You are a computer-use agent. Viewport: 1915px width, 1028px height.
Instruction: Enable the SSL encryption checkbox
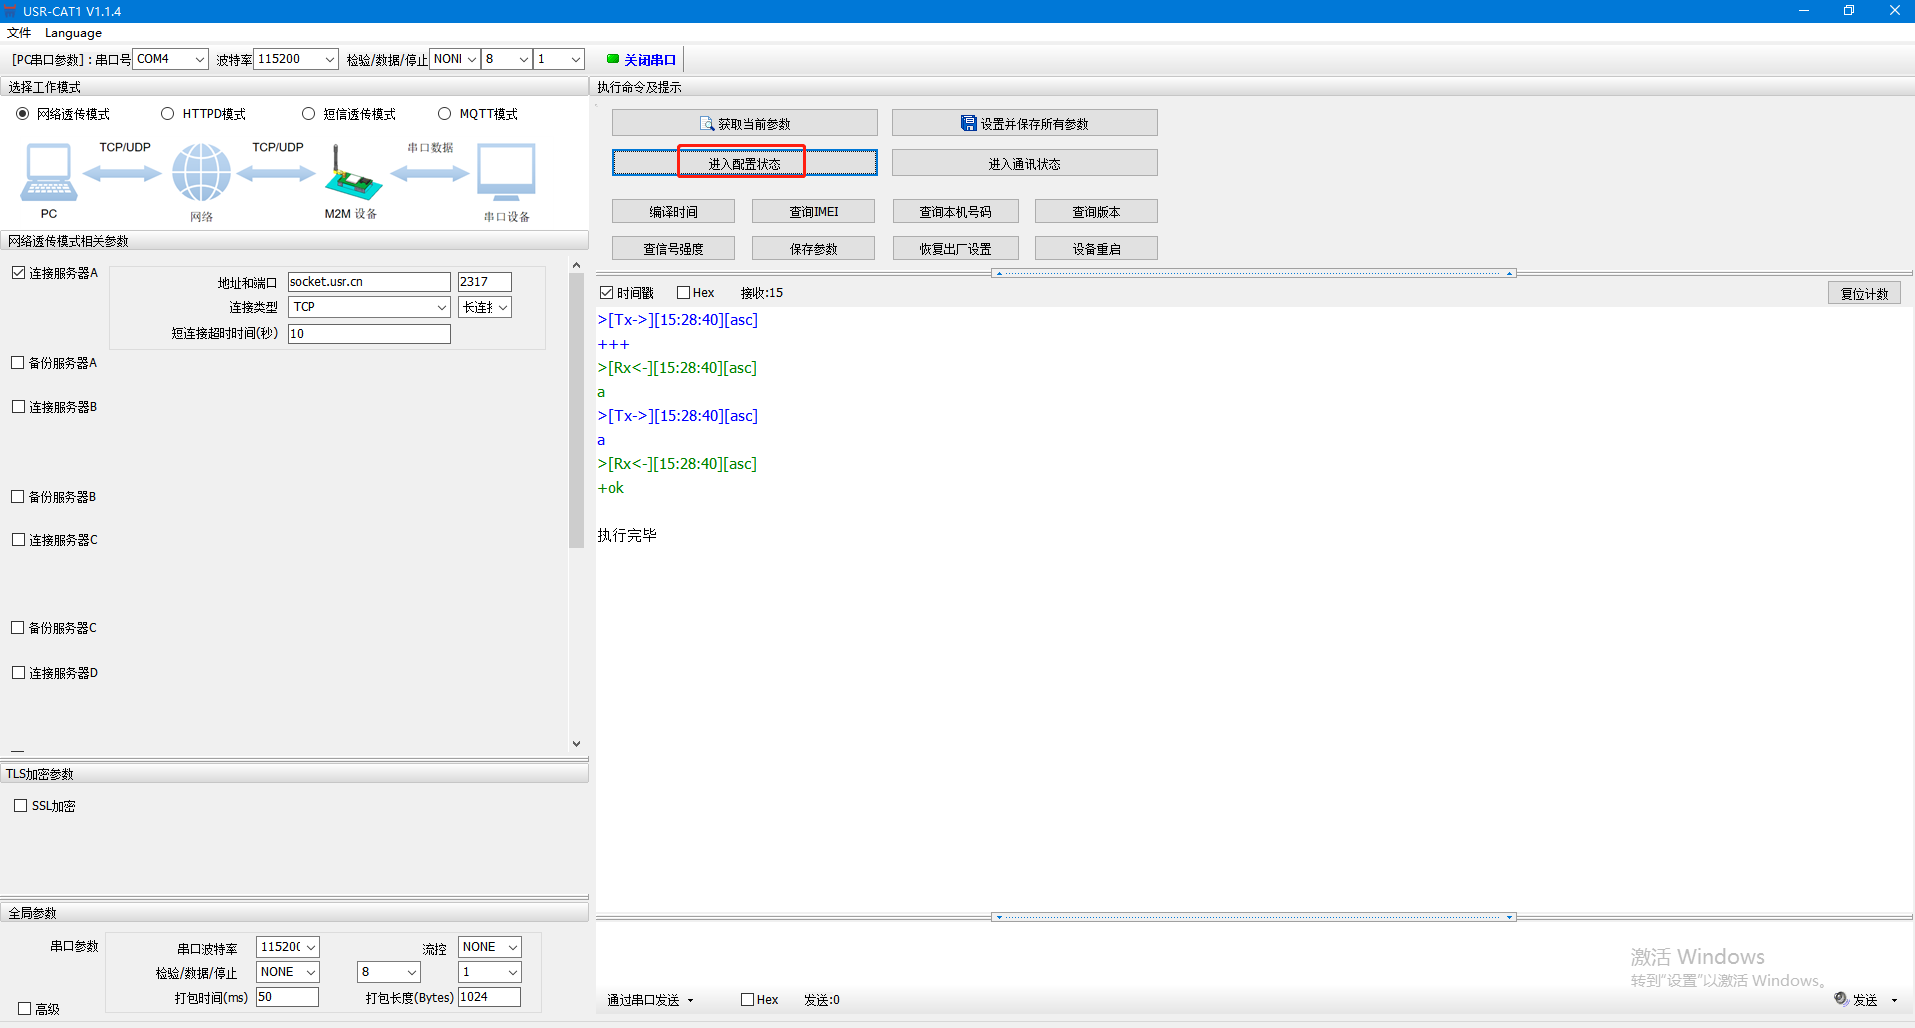click(x=21, y=806)
